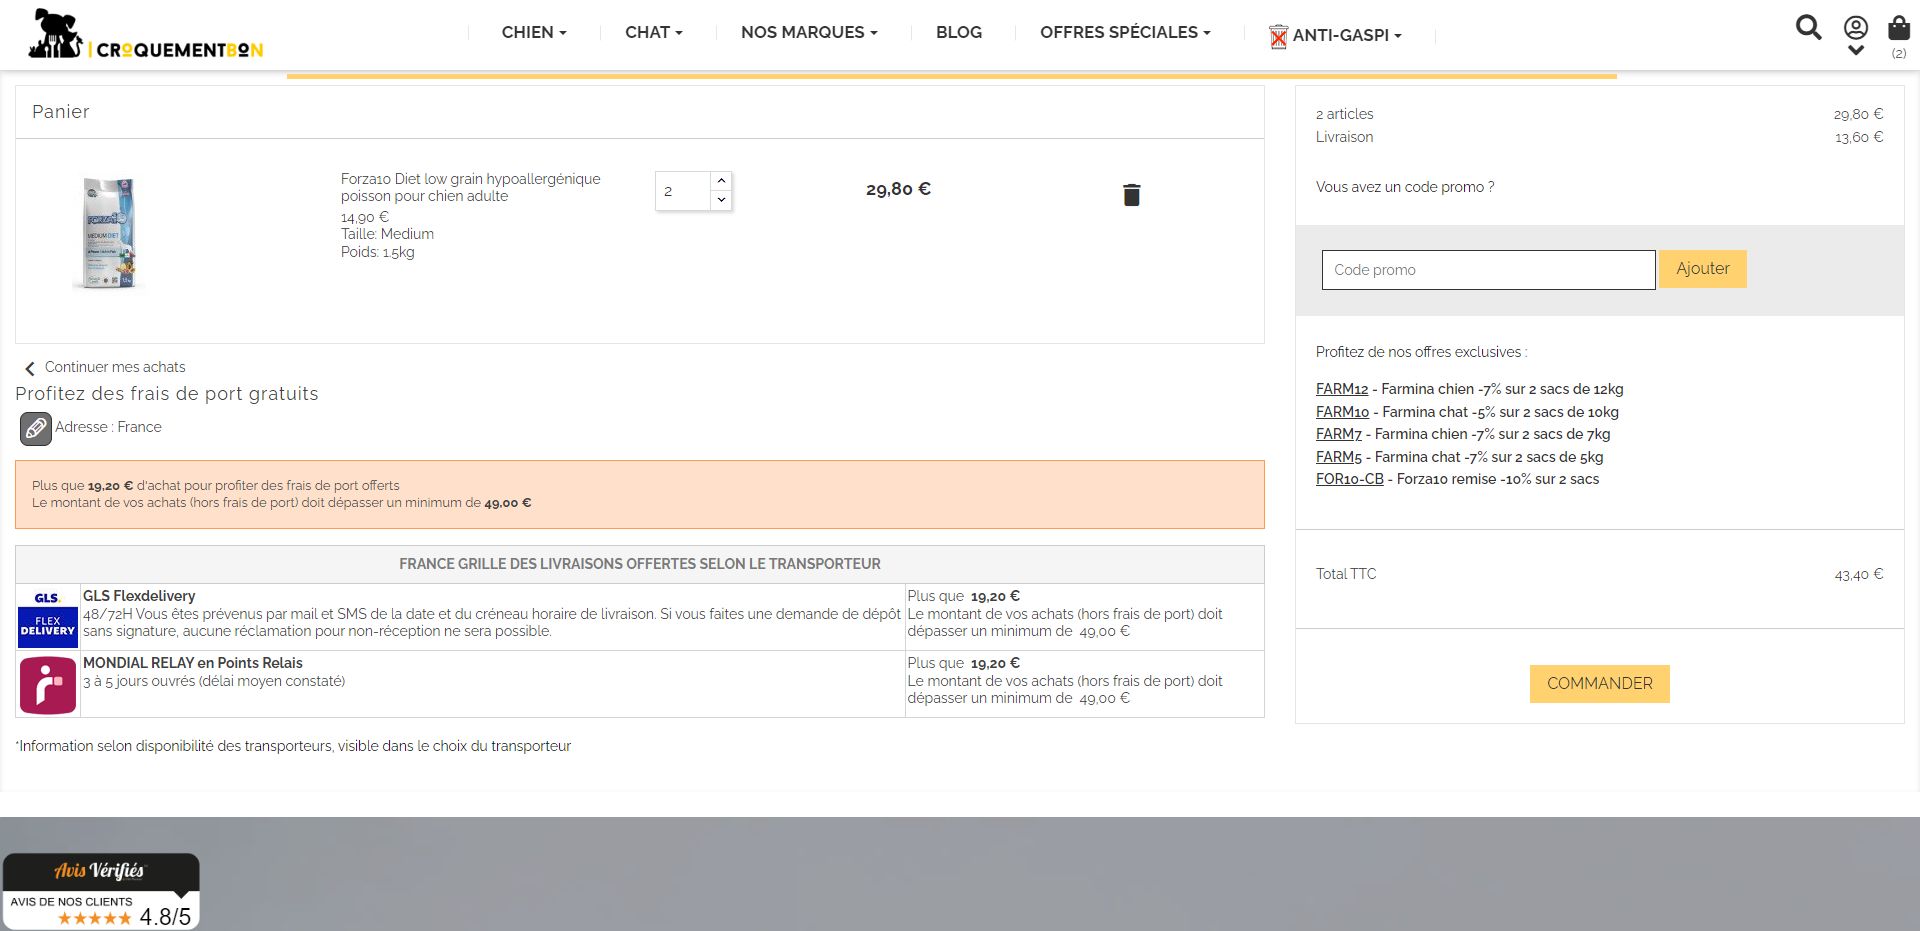Click the Anti-Gaspi crossed bin icon
Viewport: 1920px width, 931px height.
point(1278,37)
